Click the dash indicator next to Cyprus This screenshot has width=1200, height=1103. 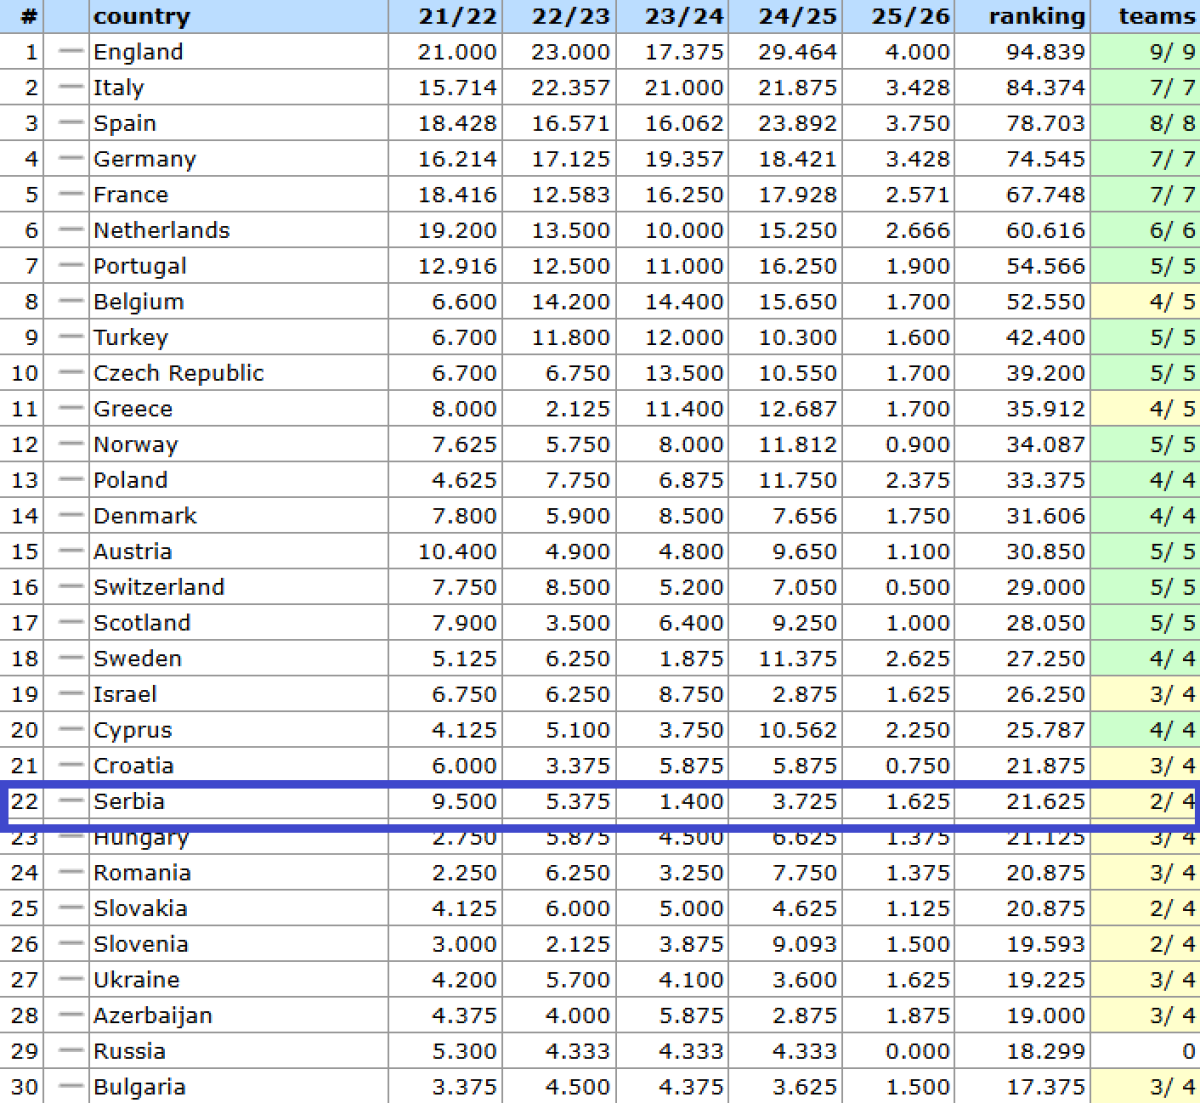point(70,730)
